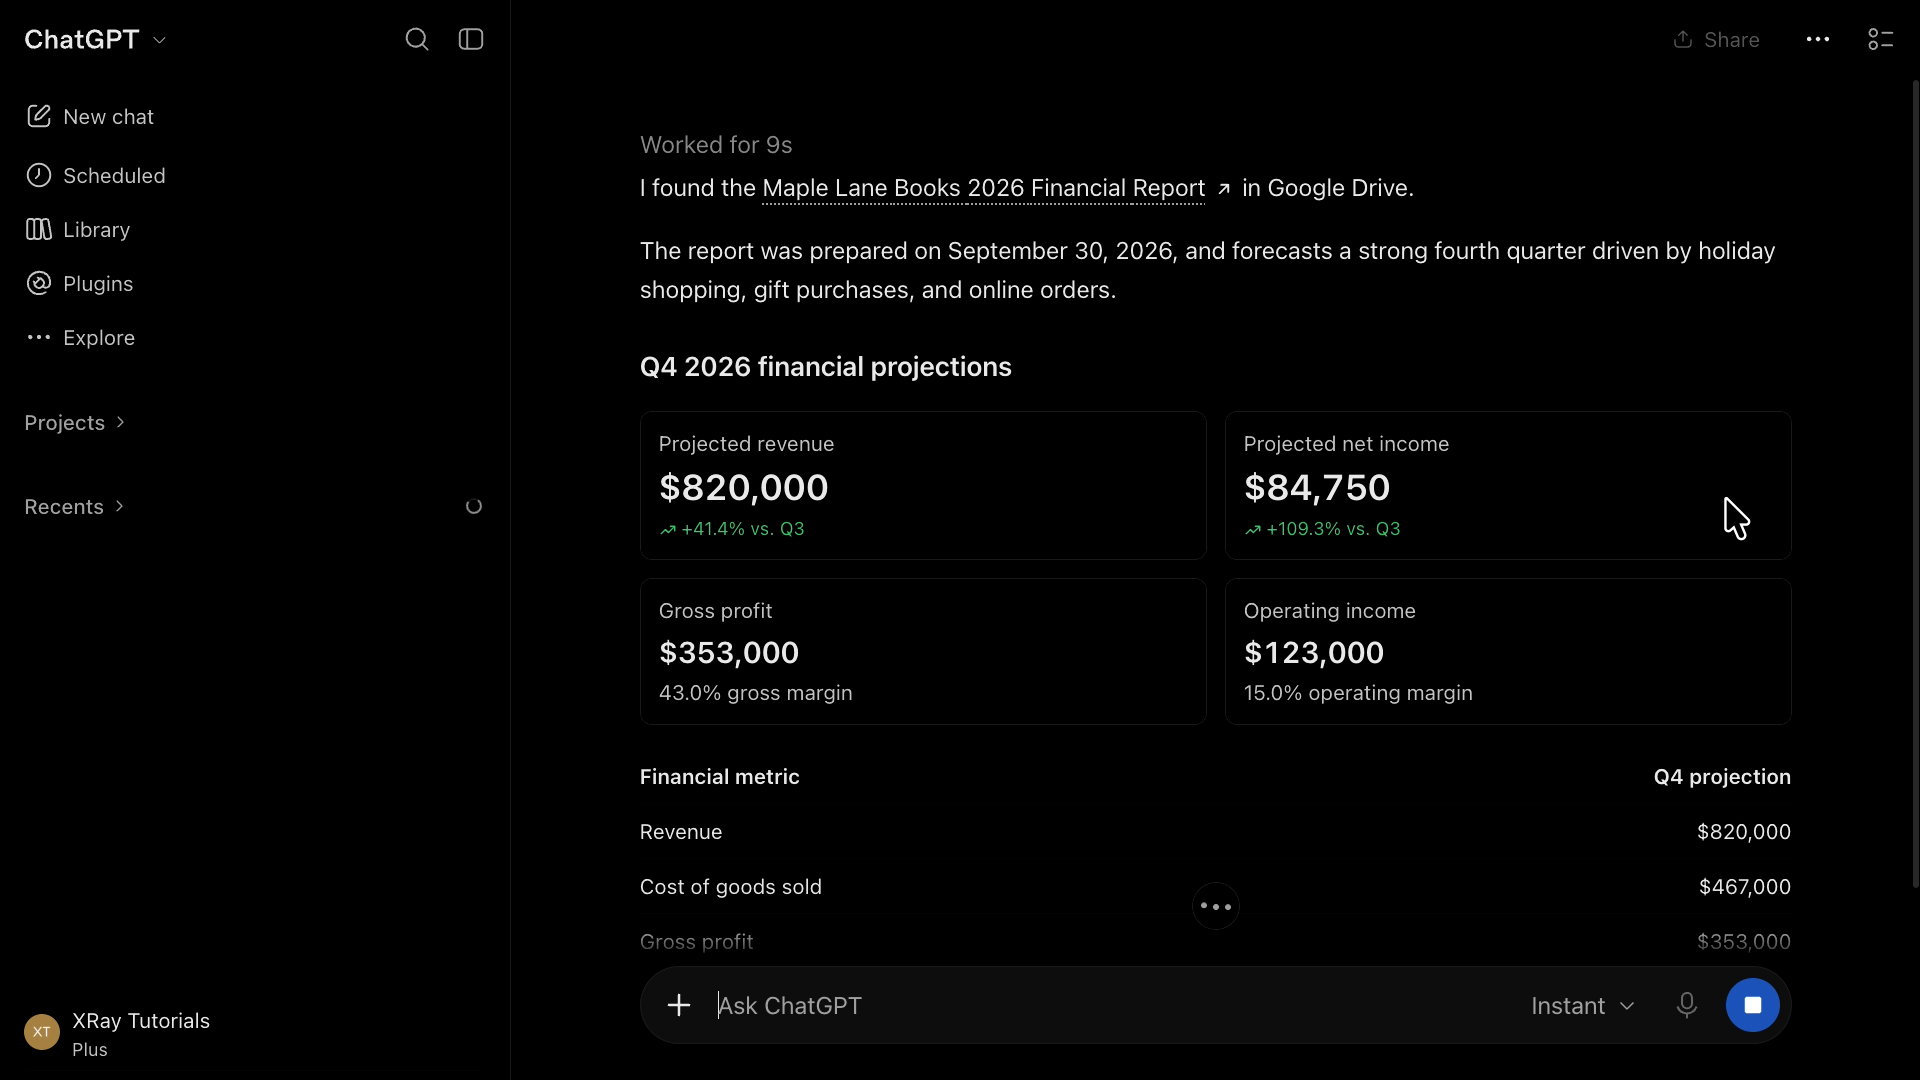Collapse the sidebar with the panel icon
This screenshot has width=1920, height=1080.
(471, 39)
